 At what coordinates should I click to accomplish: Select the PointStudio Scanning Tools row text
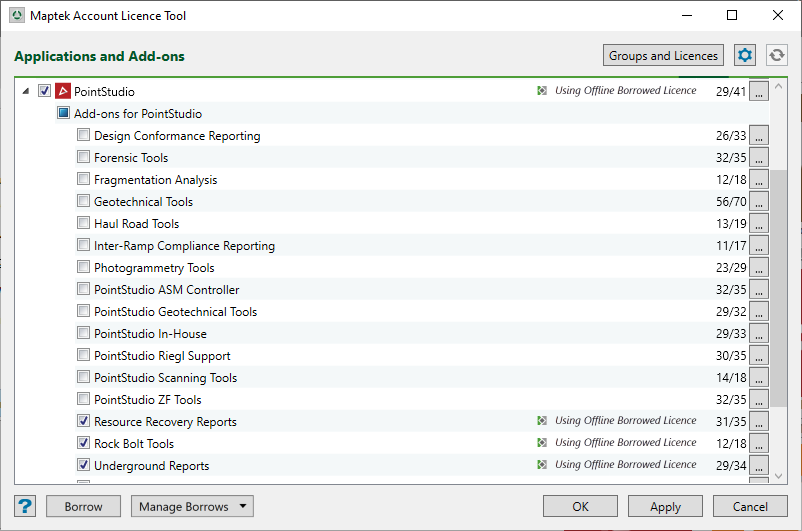(x=166, y=378)
